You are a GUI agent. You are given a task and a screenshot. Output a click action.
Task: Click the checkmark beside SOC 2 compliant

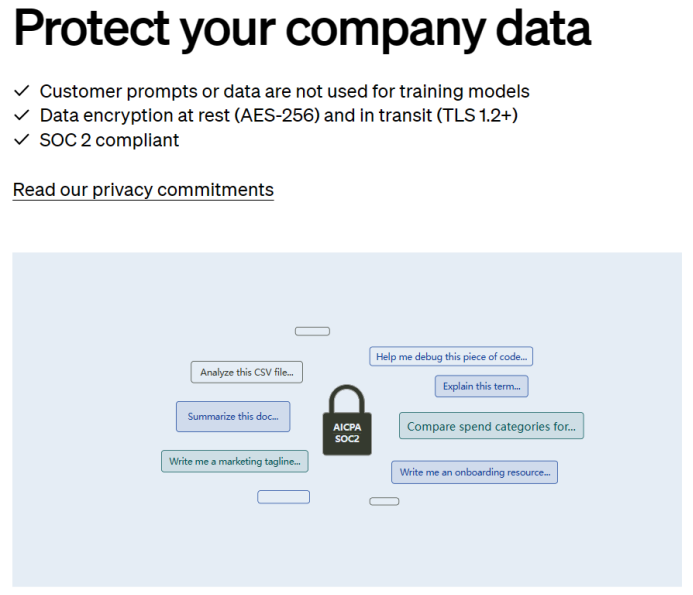21,140
